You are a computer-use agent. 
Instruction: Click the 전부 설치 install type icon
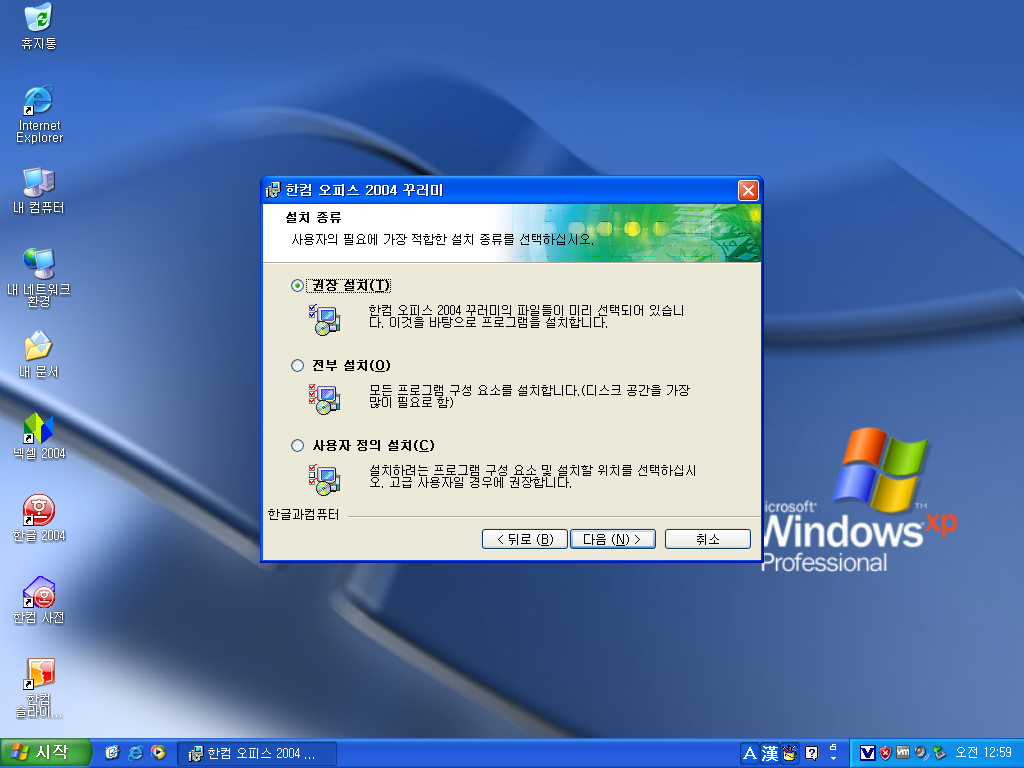click(325, 400)
